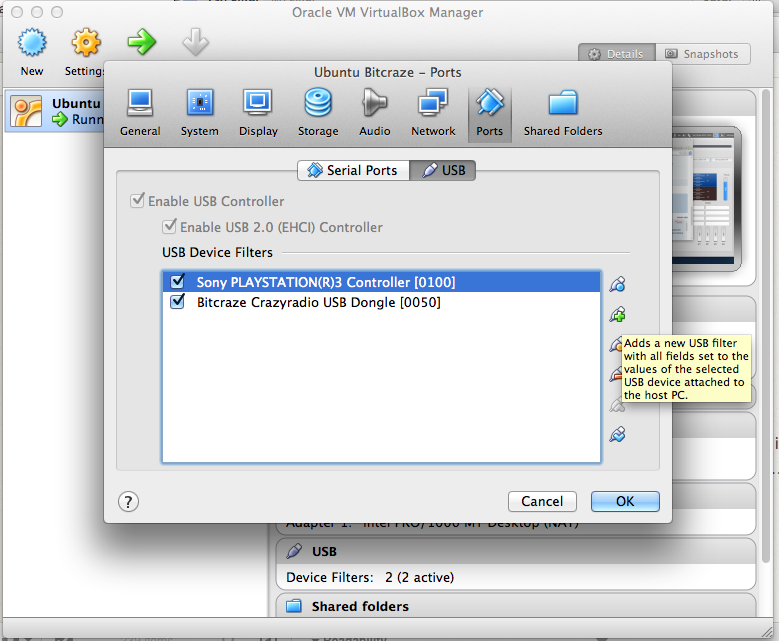
Task: Open help with the question mark button
Action: tap(129, 501)
